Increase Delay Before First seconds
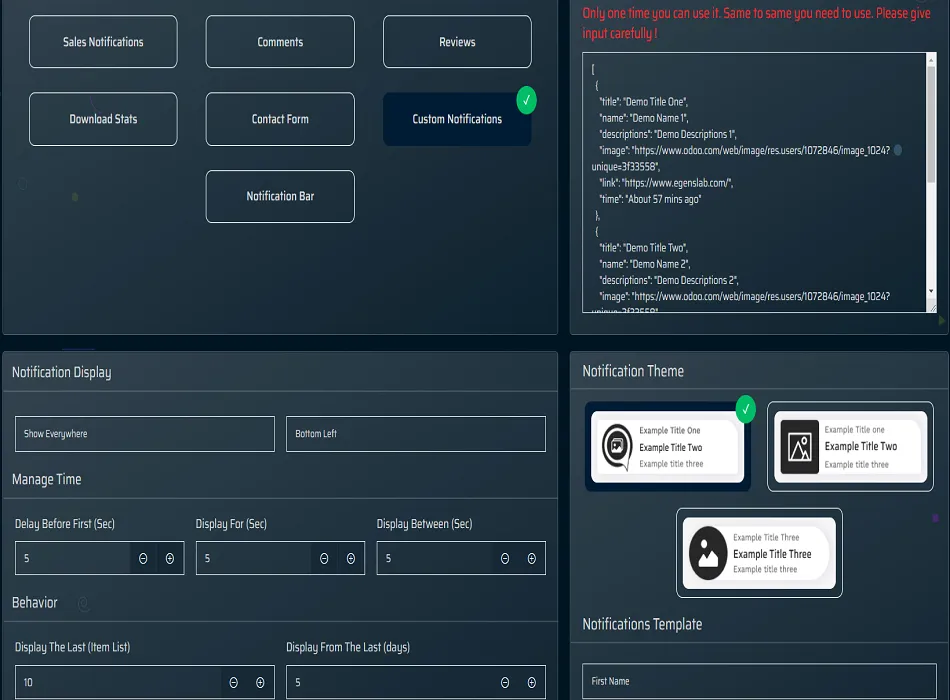The image size is (950, 700). click(170, 559)
